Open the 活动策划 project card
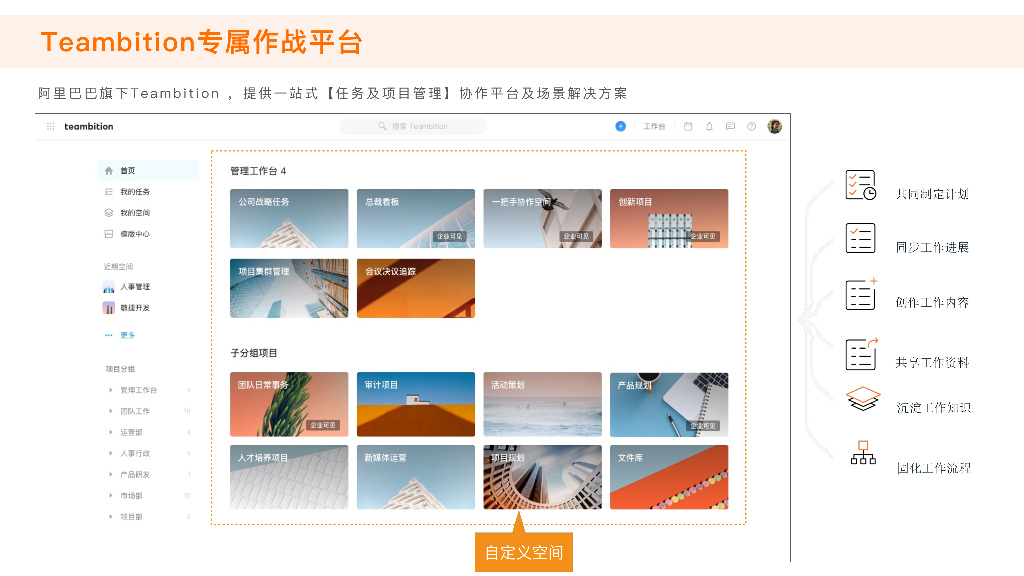The image size is (1024, 576). 543,404
